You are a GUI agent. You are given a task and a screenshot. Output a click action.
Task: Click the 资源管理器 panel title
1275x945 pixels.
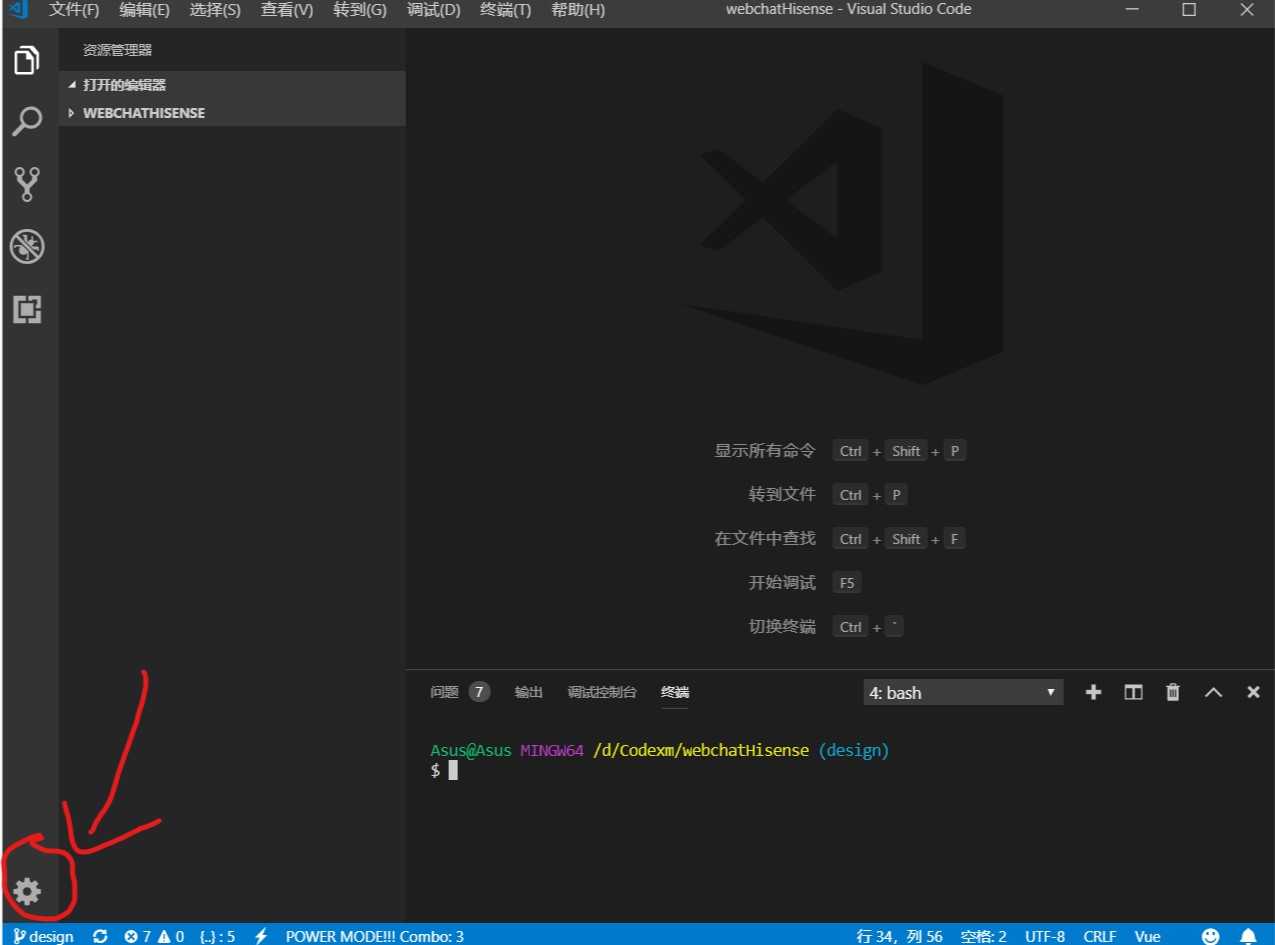(118, 50)
